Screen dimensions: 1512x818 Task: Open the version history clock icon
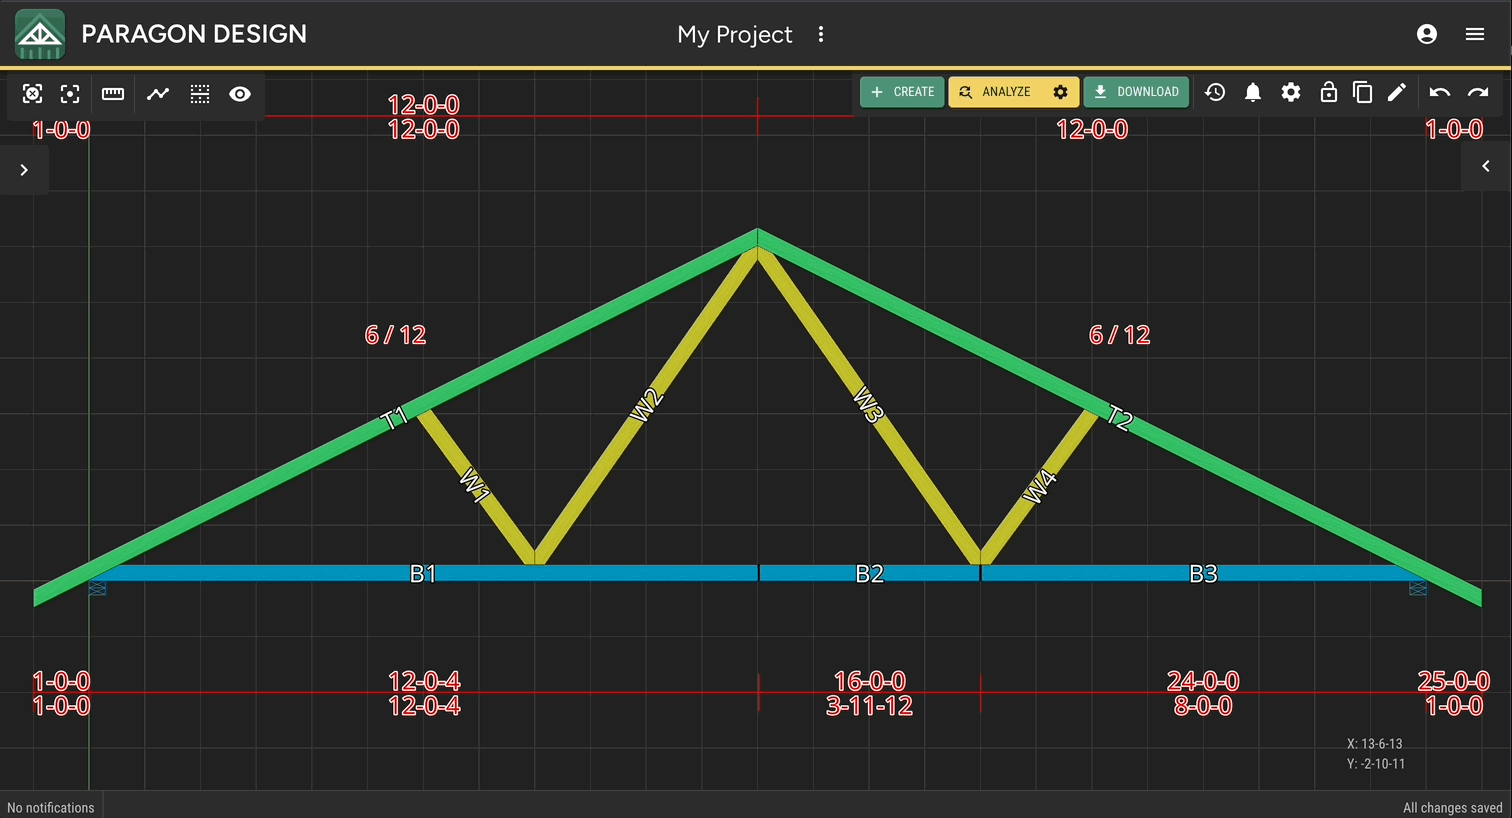click(x=1215, y=92)
